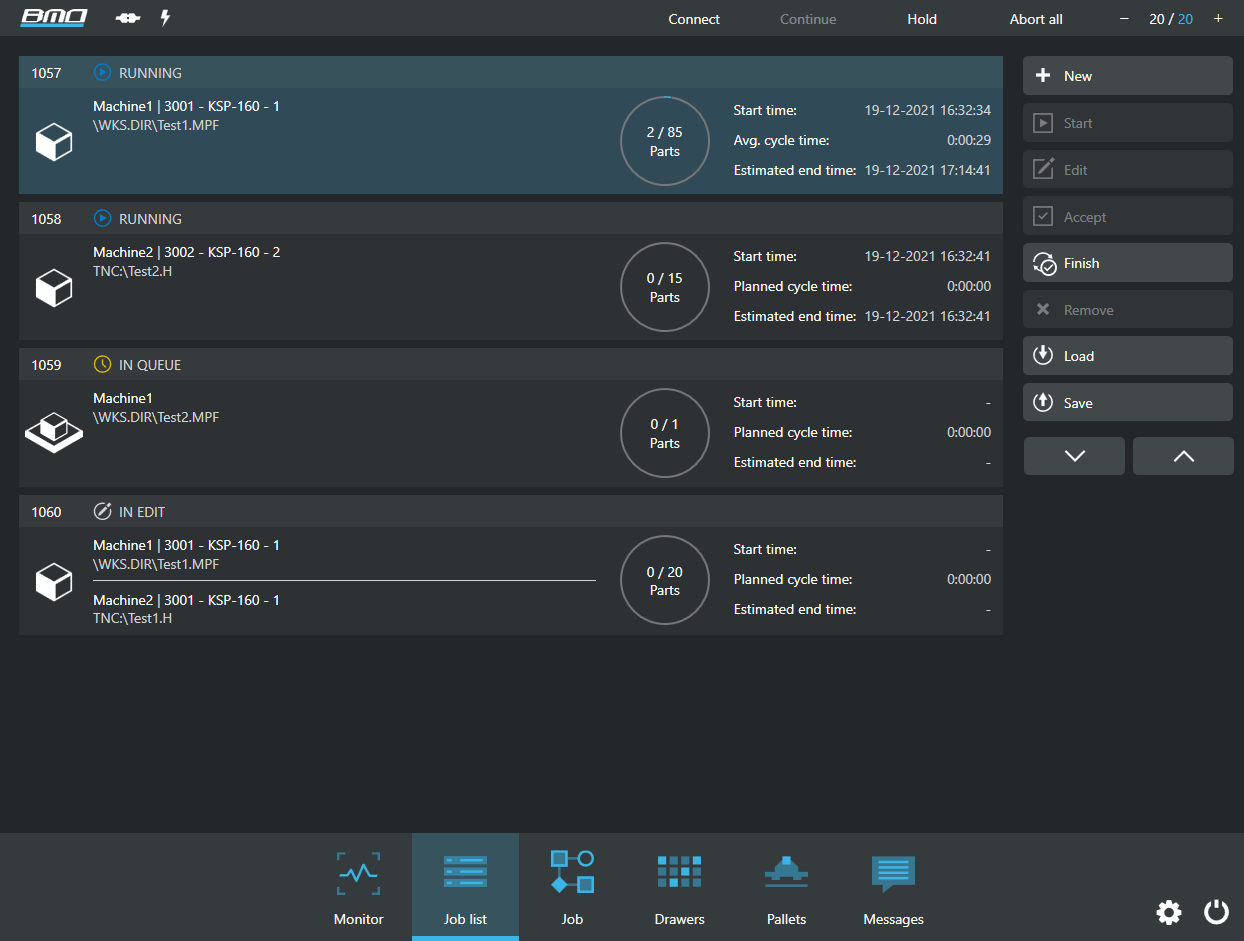This screenshot has width=1244, height=941.
Task: Open the Drawers tab
Action: pyautogui.click(x=679, y=887)
